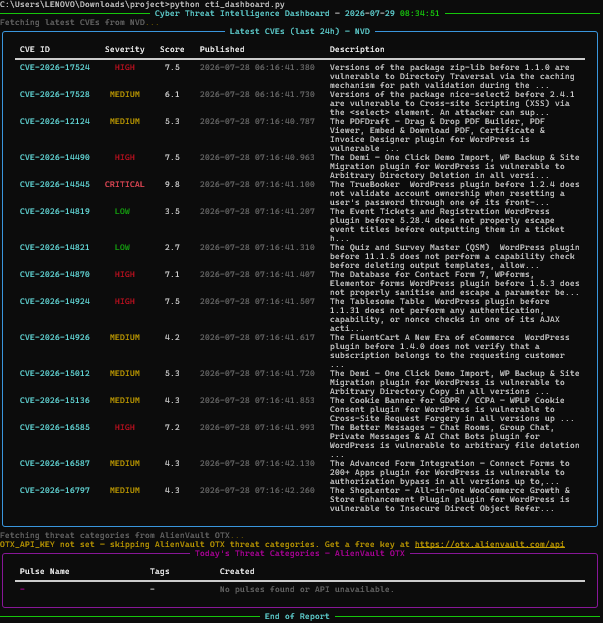
Task: Select CVE-2026-14926 identifier
Action: [x=55, y=337]
